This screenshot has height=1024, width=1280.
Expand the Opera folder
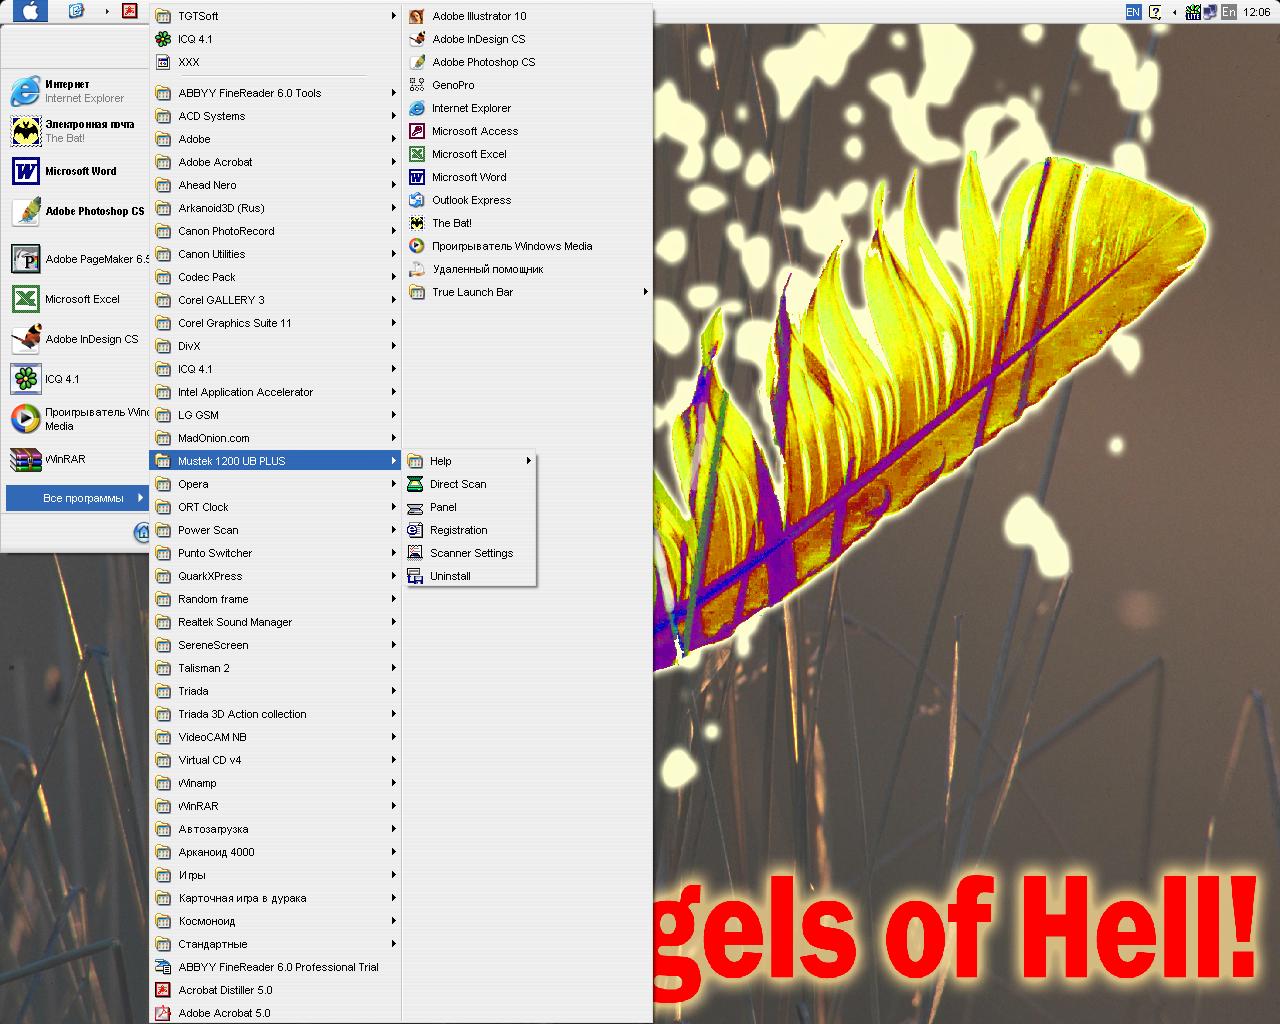pos(275,484)
